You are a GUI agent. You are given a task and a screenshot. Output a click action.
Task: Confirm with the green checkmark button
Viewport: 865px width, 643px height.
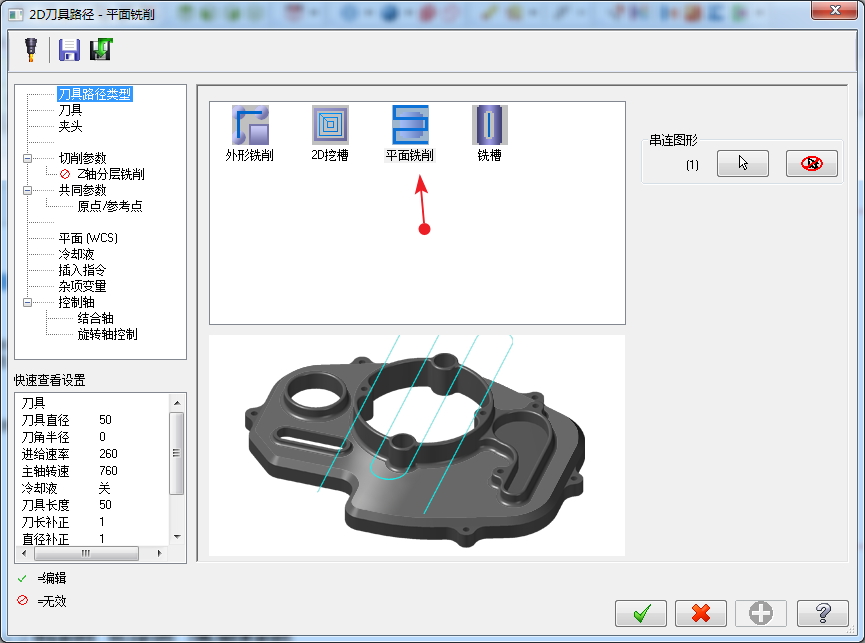(x=641, y=613)
